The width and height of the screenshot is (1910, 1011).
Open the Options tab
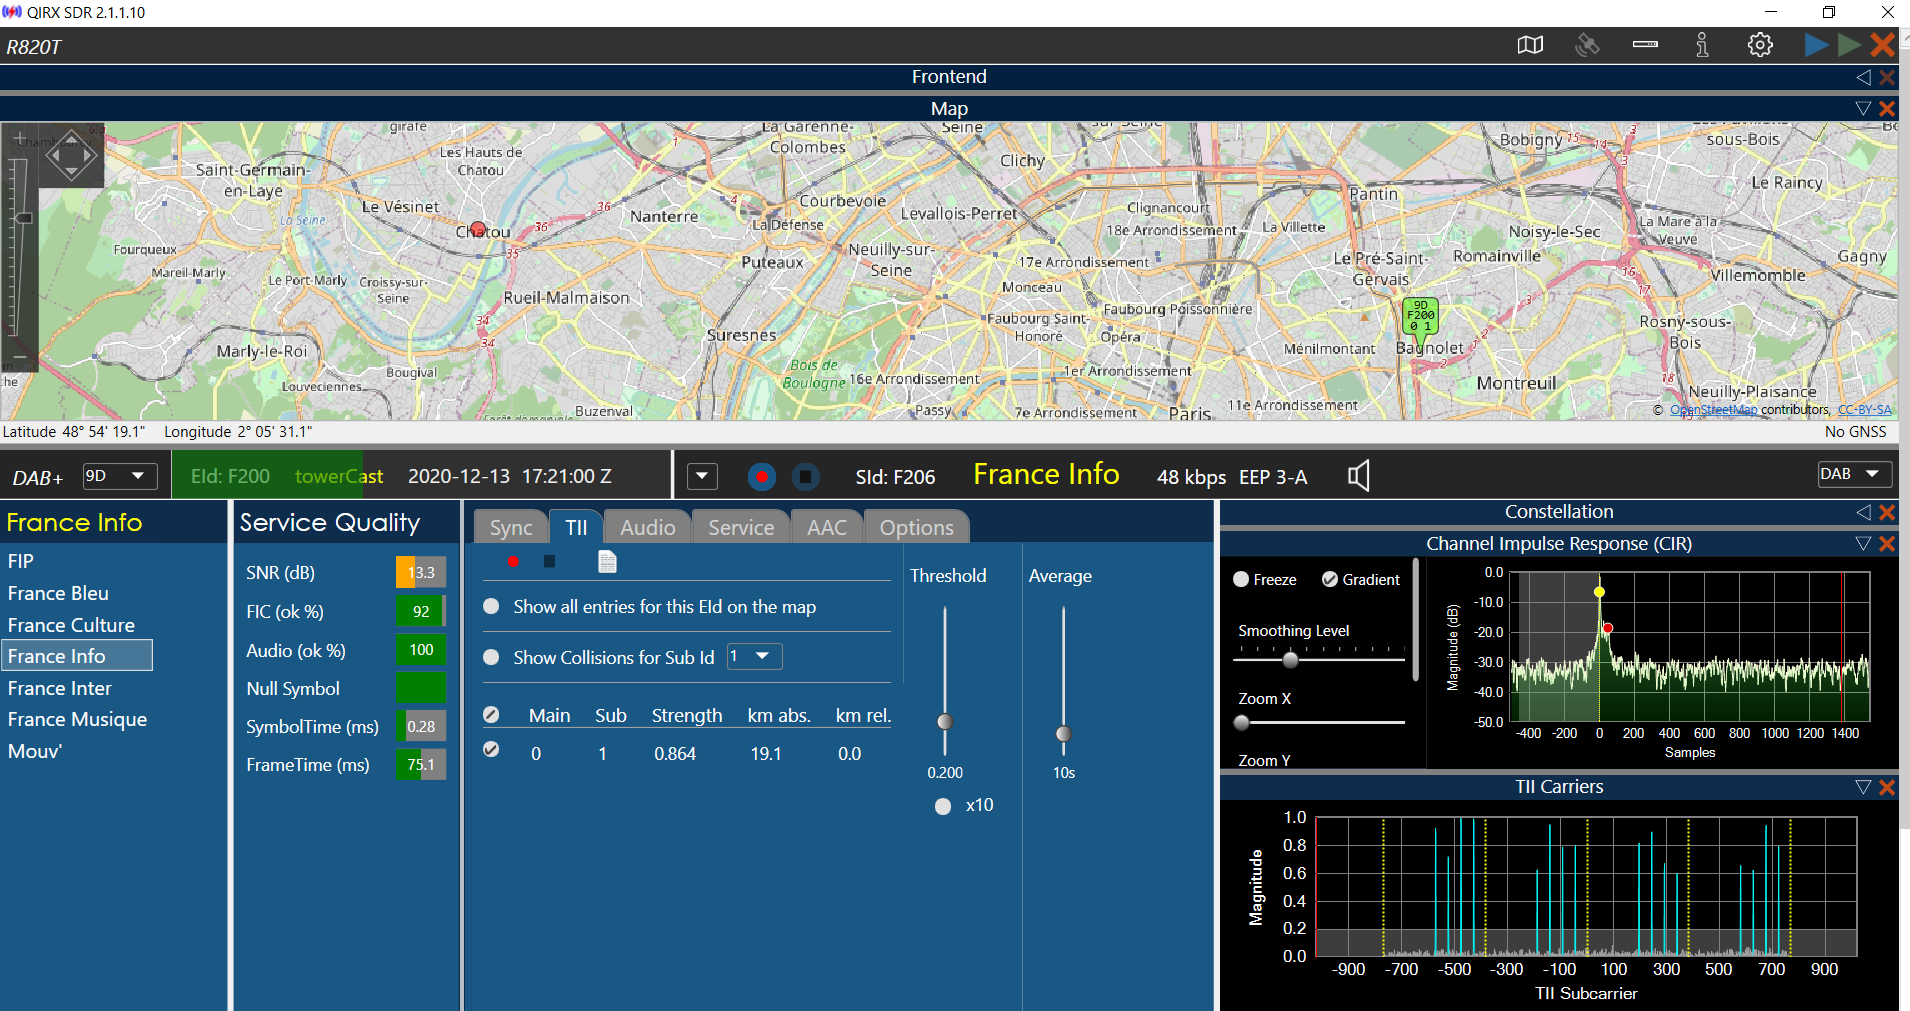point(917,527)
